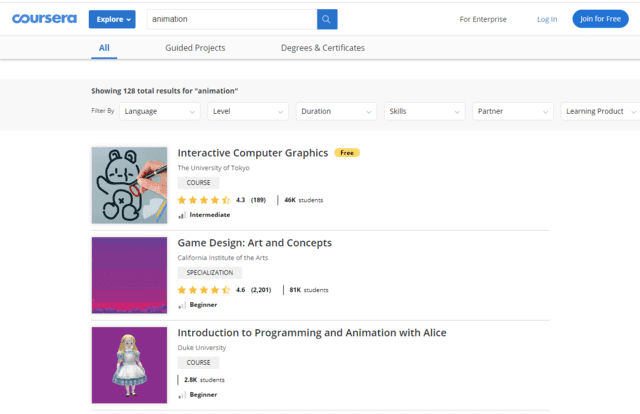Screen dimensions: 640x414
Task: Switch to Degrees & Certificates tab
Action: click(x=323, y=48)
